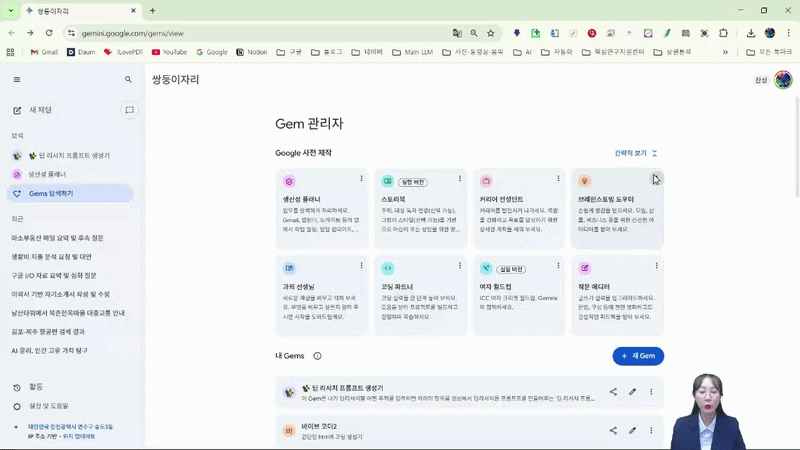This screenshot has height=450, width=800.
Task: Click the hamburger main menu icon
Action: [17, 79]
